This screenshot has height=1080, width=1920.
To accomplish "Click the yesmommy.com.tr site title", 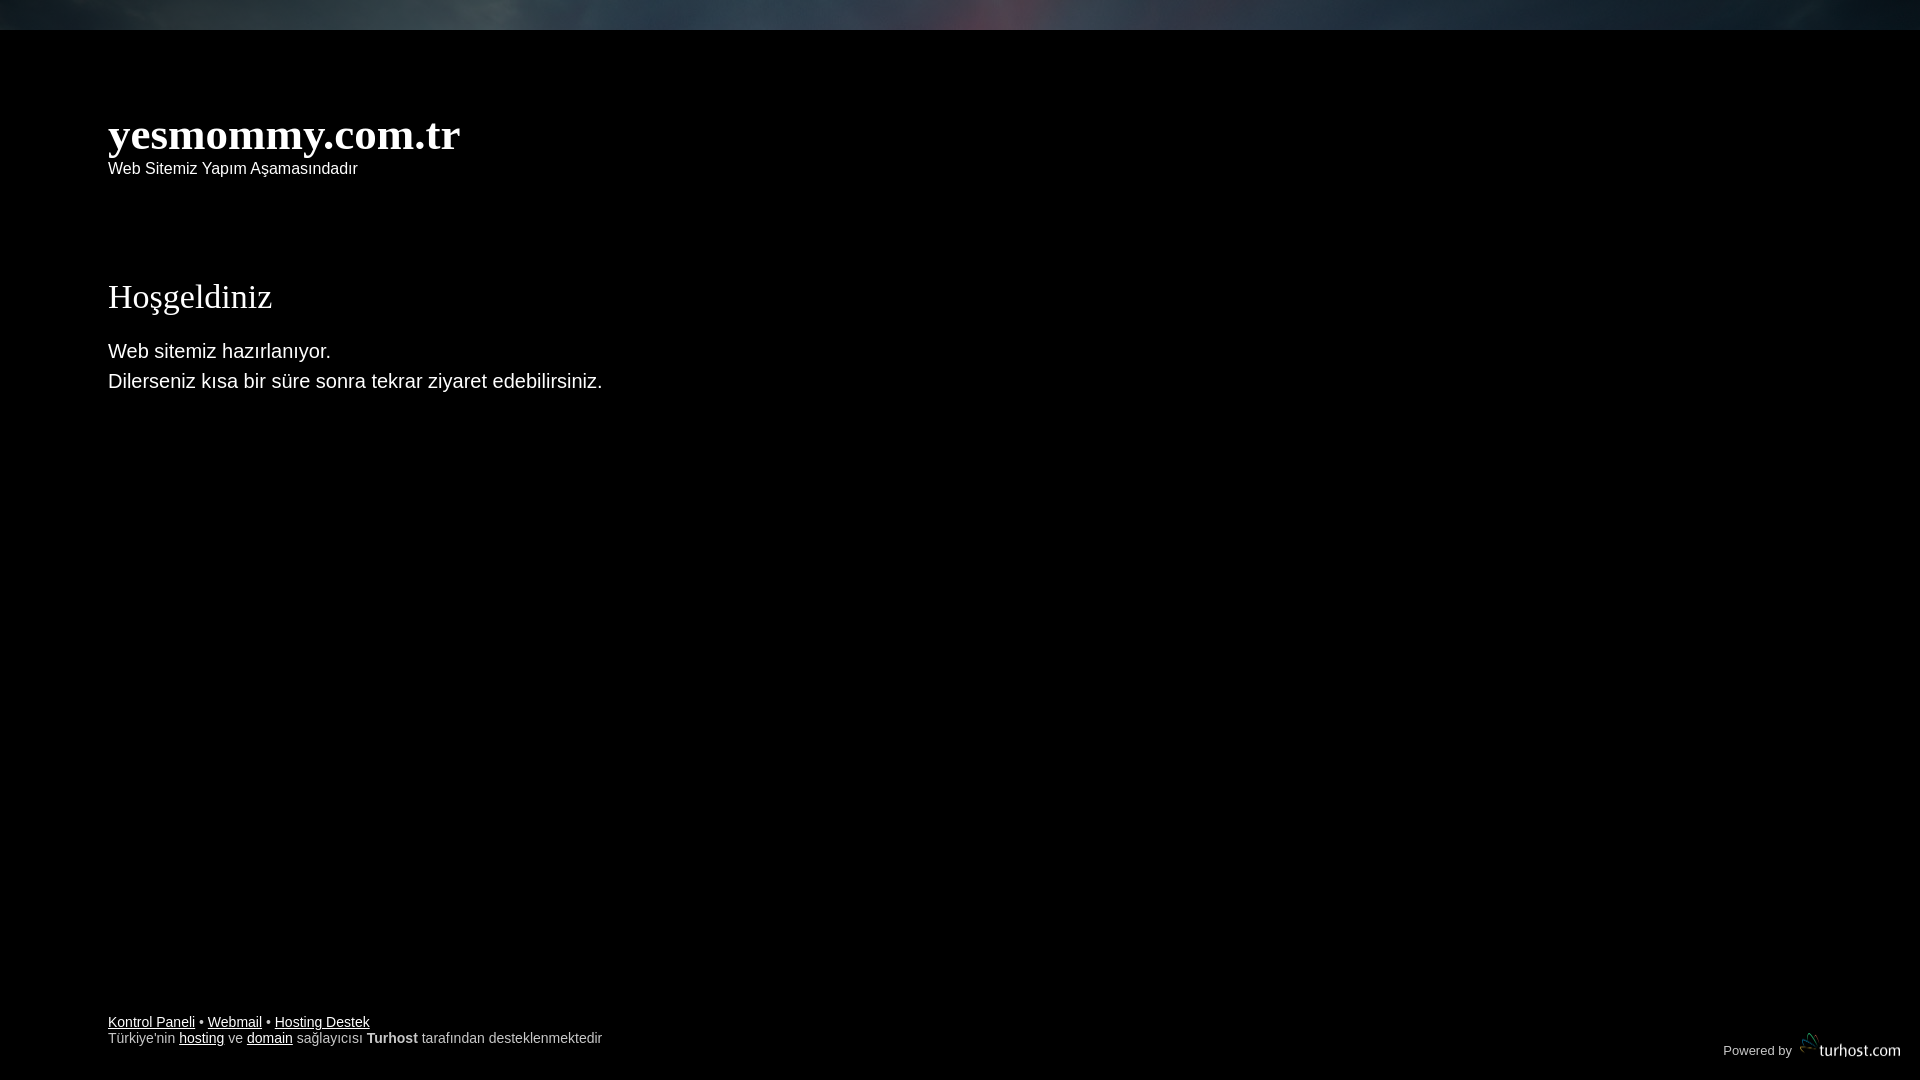I will click(x=284, y=135).
